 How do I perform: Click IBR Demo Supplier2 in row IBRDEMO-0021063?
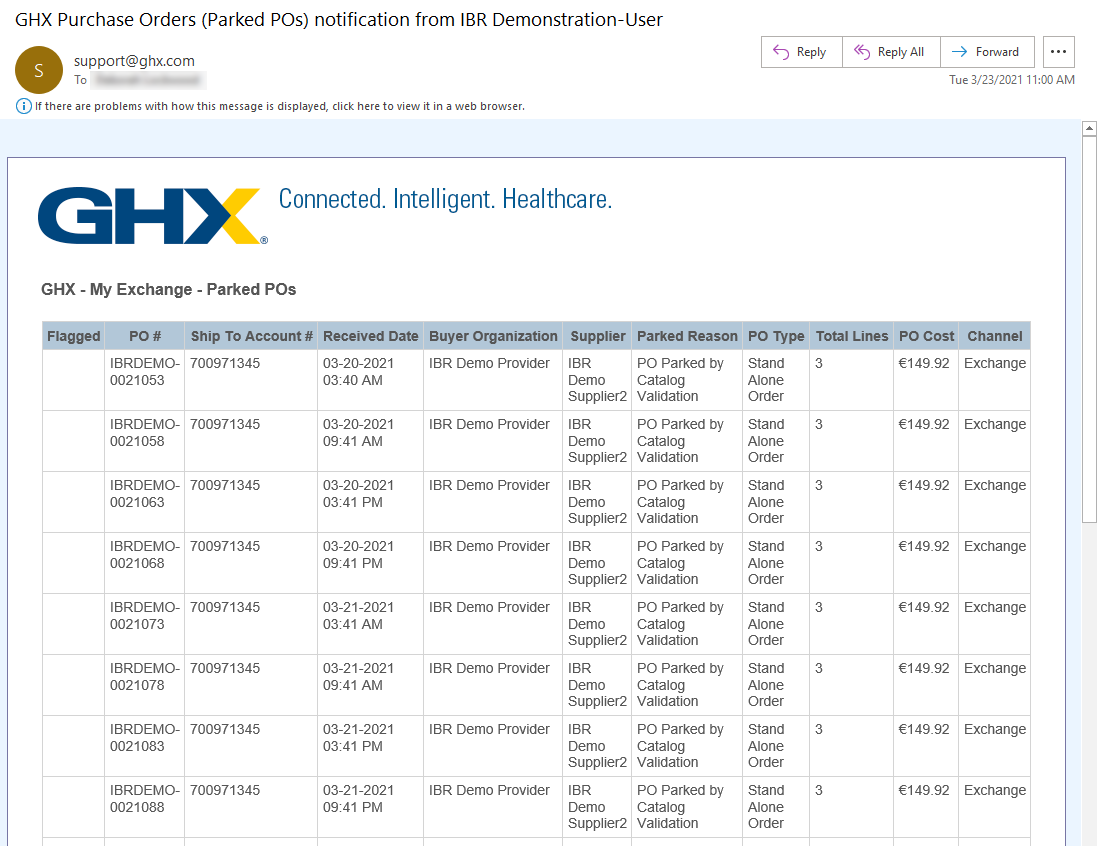point(597,502)
